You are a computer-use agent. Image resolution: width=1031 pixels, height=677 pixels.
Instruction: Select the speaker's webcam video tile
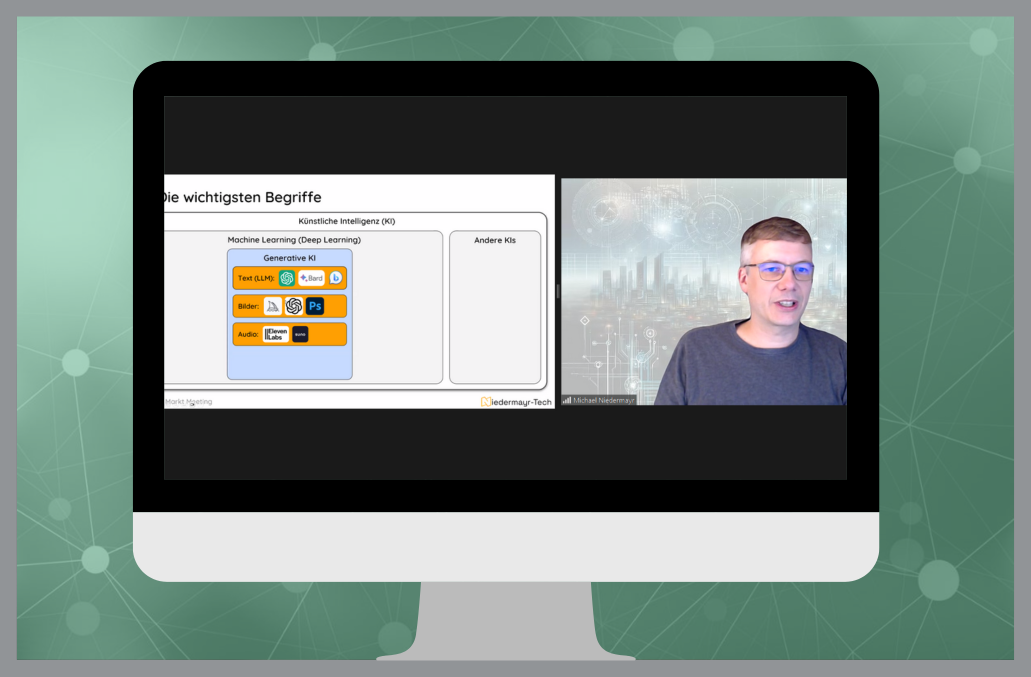(x=704, y=292)
